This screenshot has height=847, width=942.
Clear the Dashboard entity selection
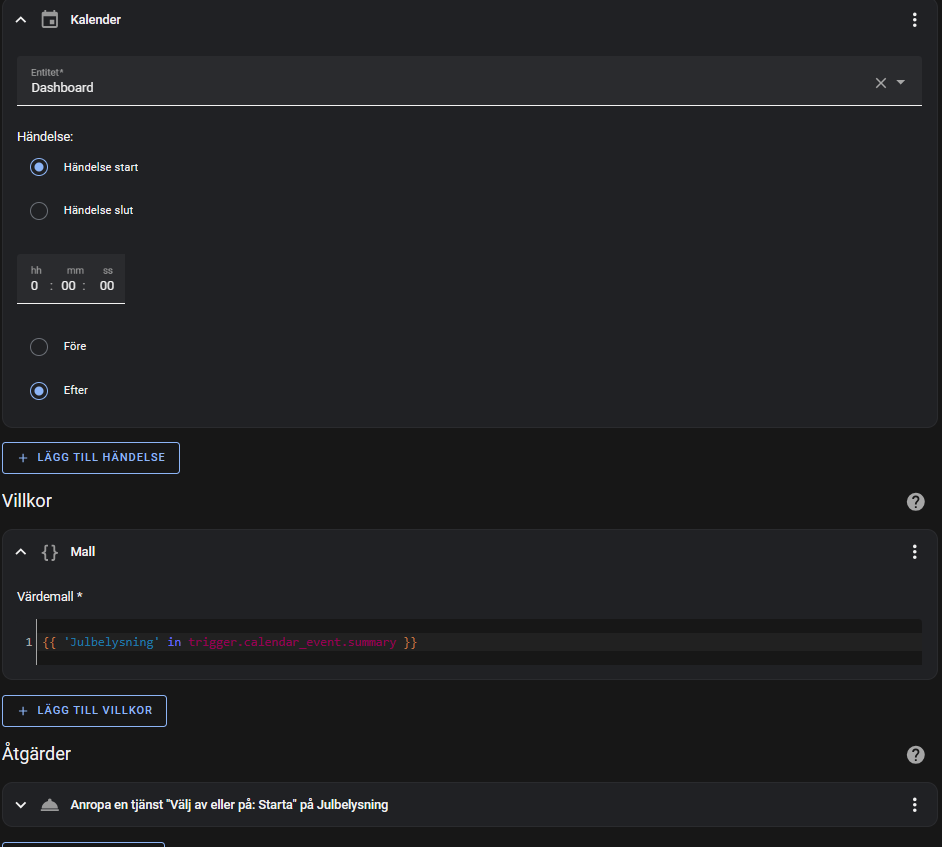click(x=881, y=83)
